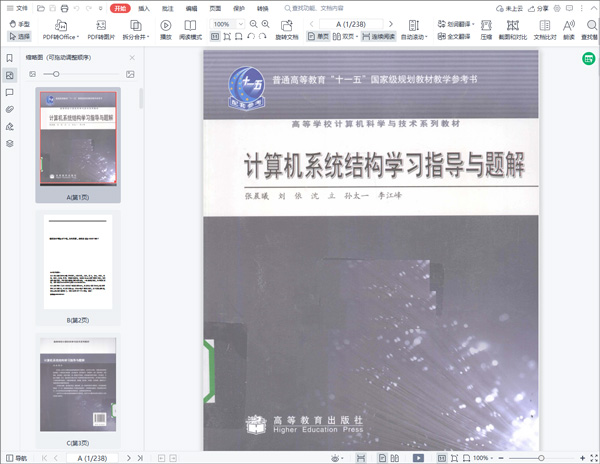This screenshot has width=600, height=464.
Task: Open the signature pen icon in sidebar
Action: pyautogui.click(x=10, y=127)
